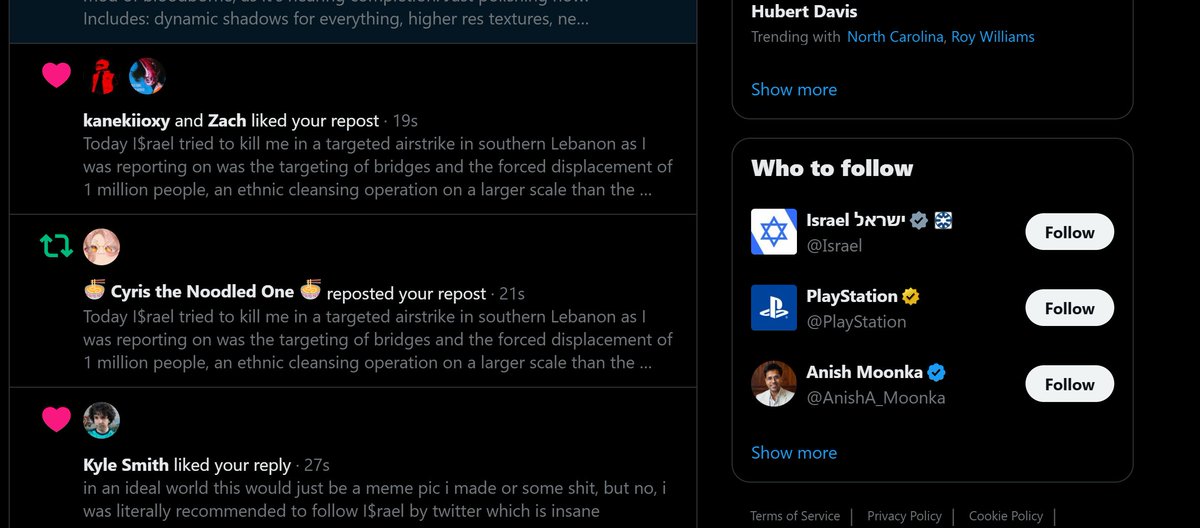Open the Cookie Policy link
This screenshot has width=1200, height=528.
1006,516
